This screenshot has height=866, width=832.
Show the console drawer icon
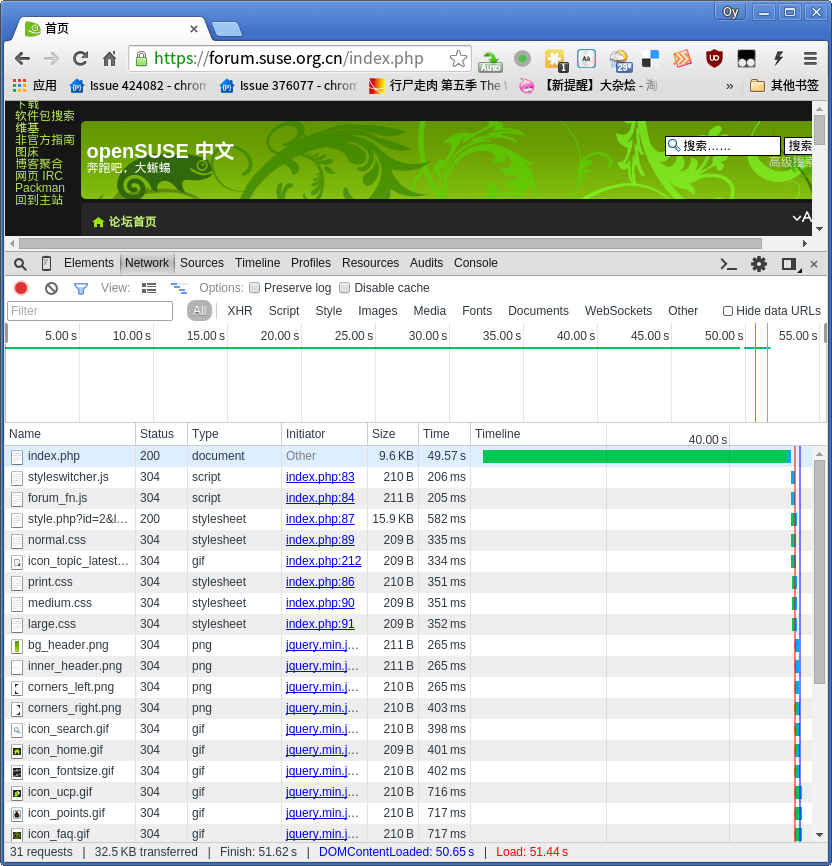point(729,264)
